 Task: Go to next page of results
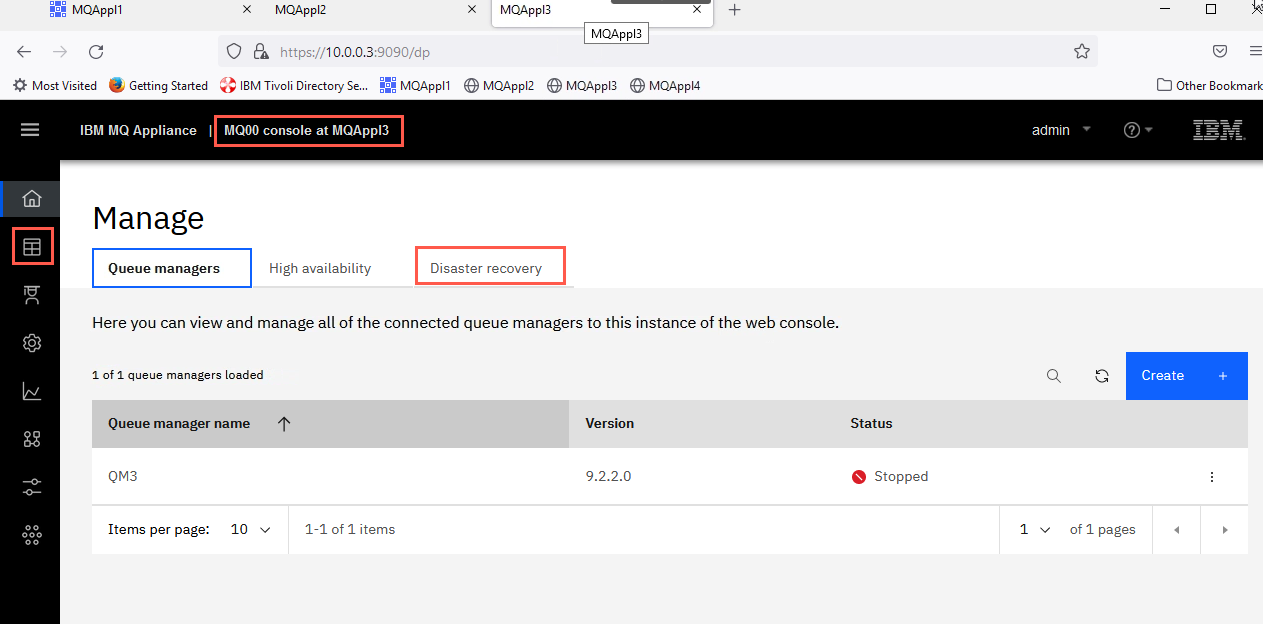[1225, 530]
